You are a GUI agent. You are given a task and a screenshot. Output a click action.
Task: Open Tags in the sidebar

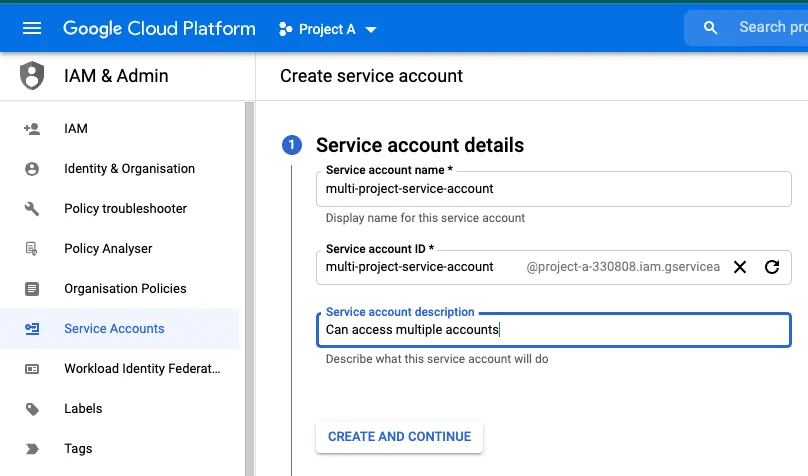pyautogui.click(x=120, y=449)
